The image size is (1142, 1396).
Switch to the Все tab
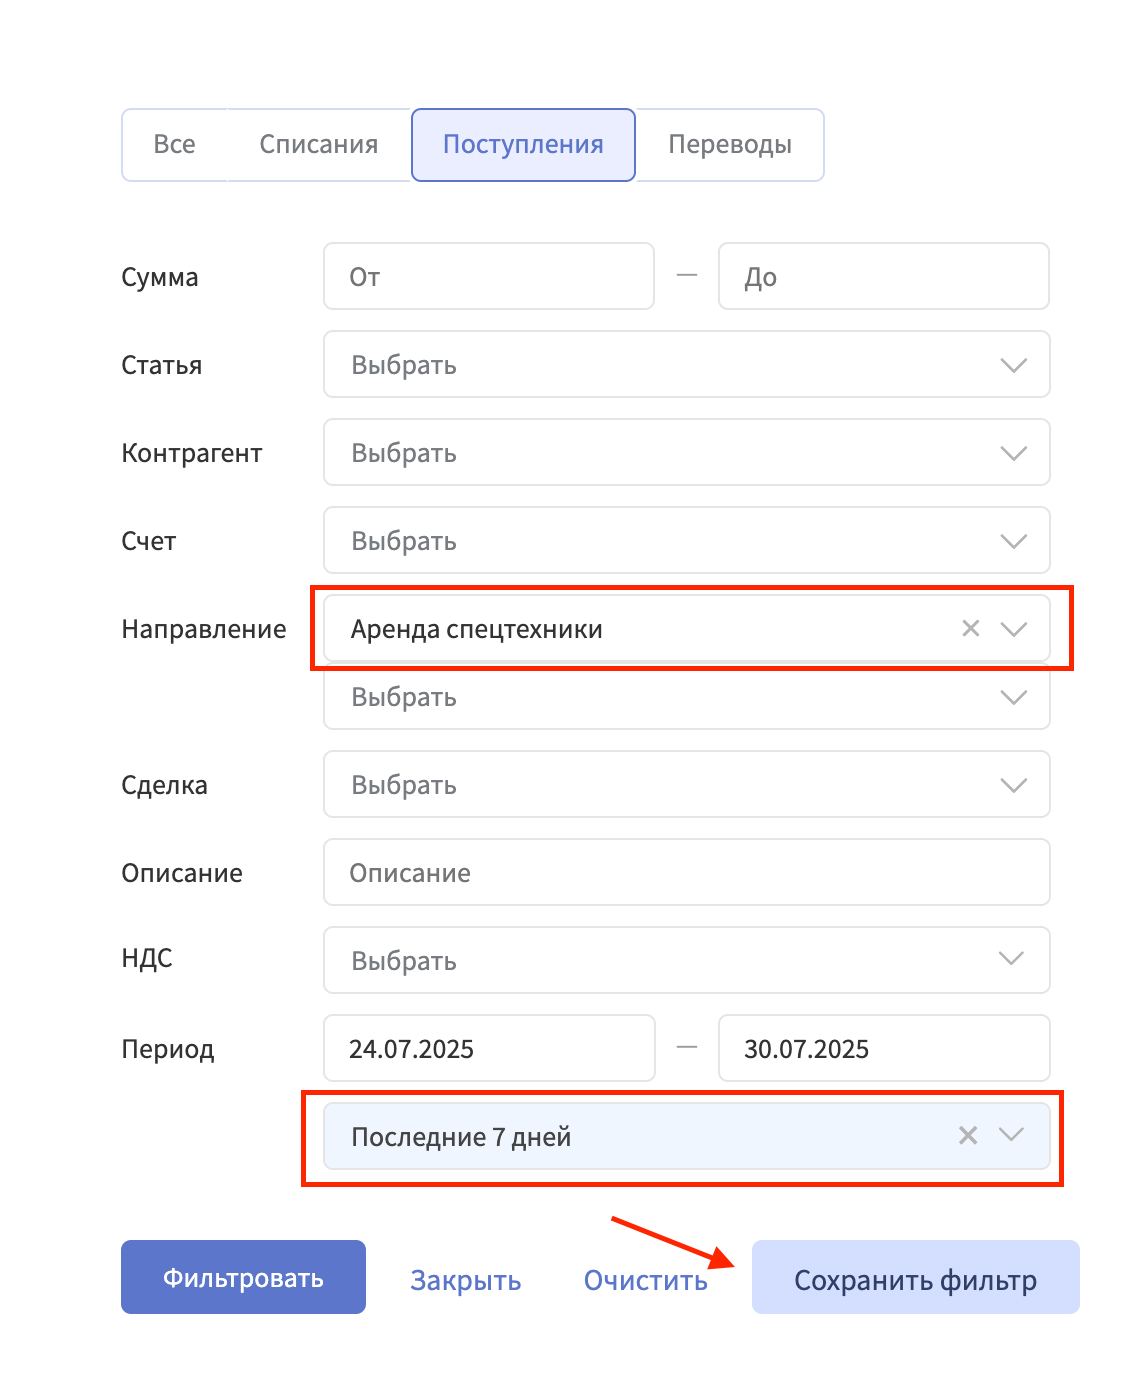(x=174, y=145)
